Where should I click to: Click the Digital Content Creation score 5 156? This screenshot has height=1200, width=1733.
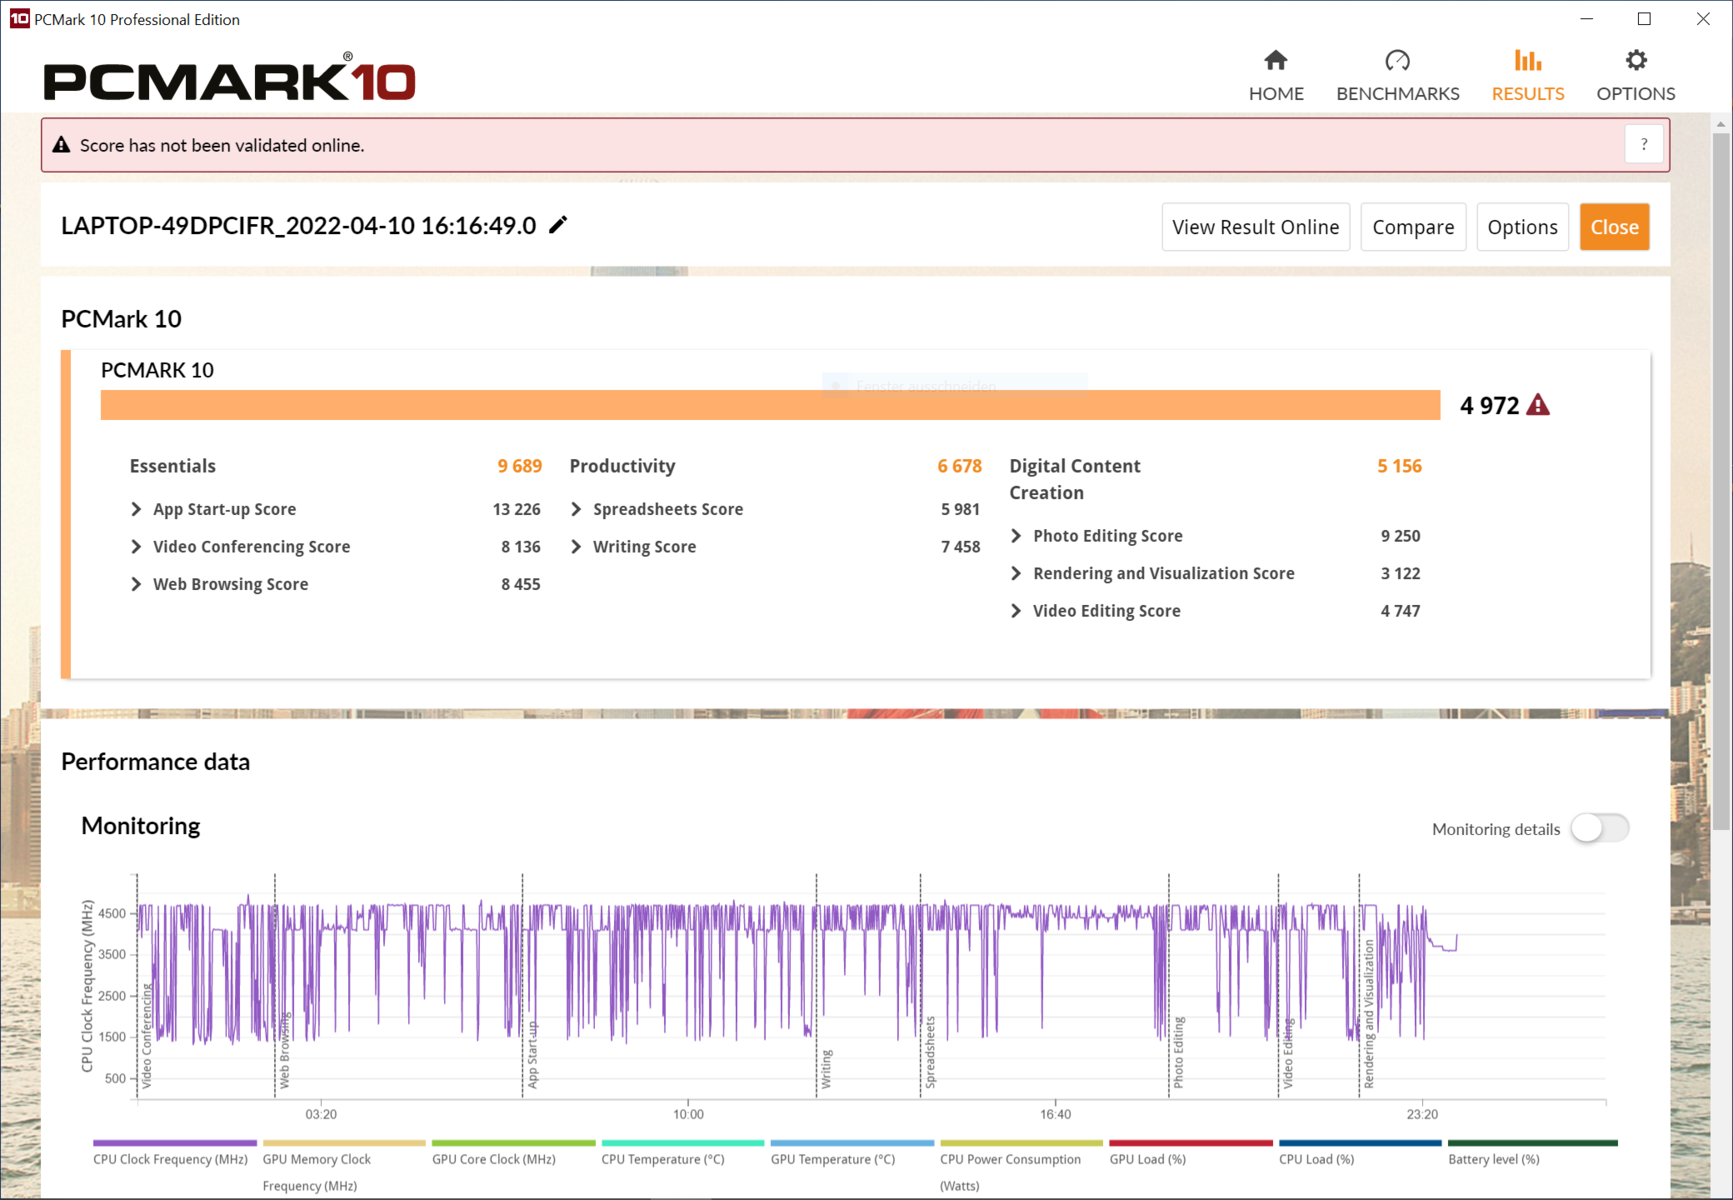1399,466
